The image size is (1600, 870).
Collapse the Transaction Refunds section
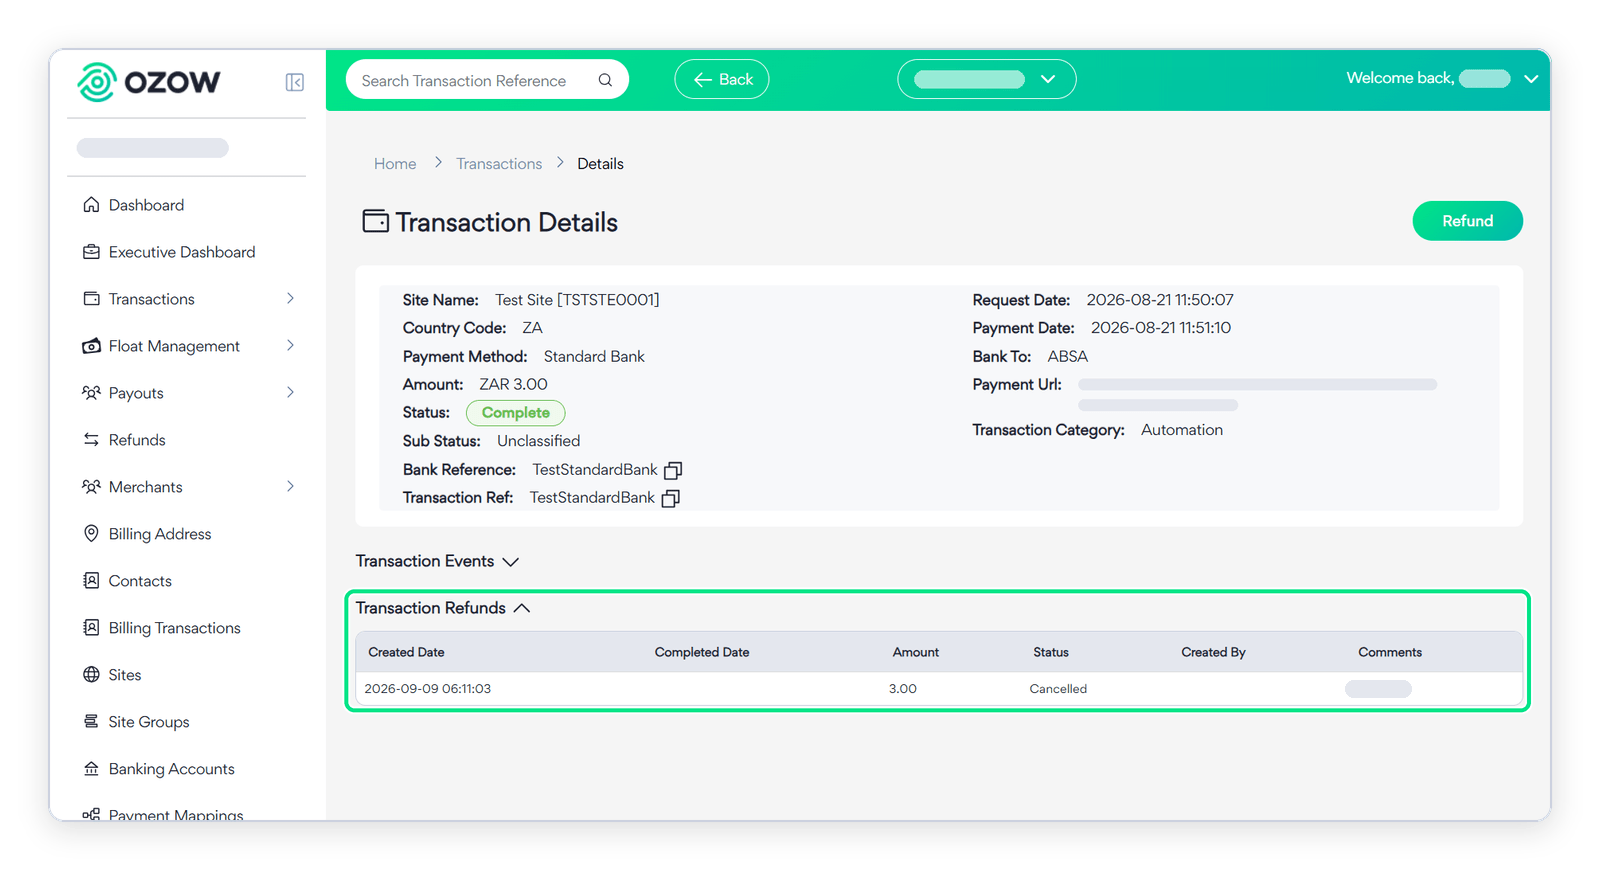point(522,608)
